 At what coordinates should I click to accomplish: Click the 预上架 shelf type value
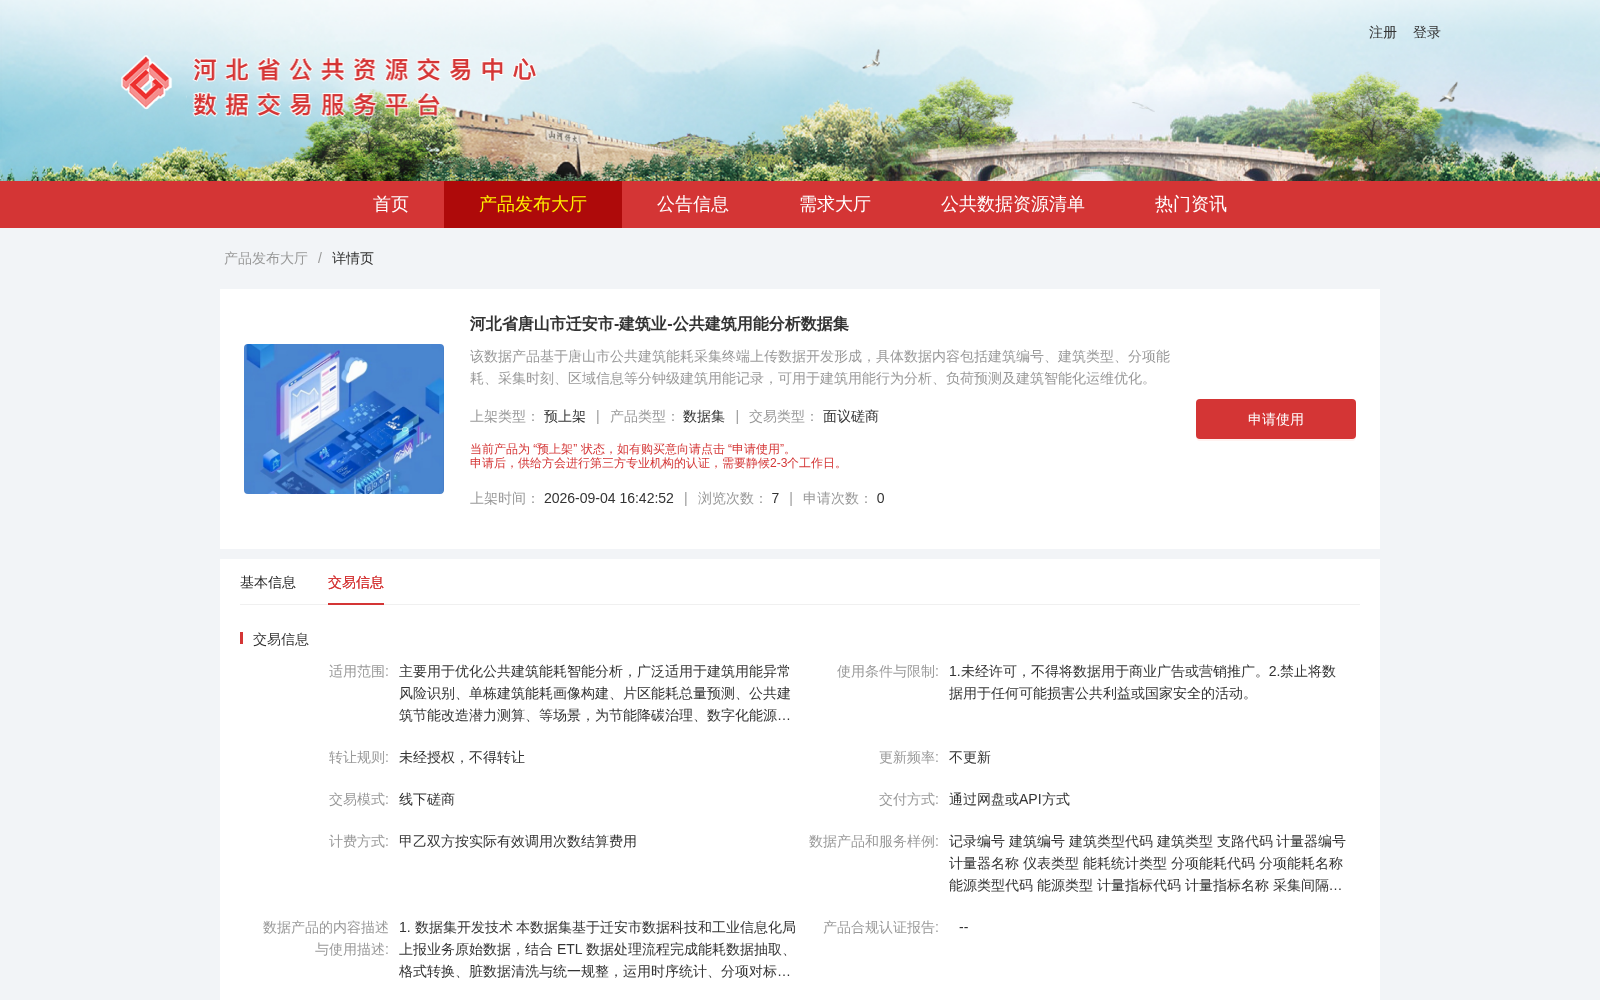point(565,416)
